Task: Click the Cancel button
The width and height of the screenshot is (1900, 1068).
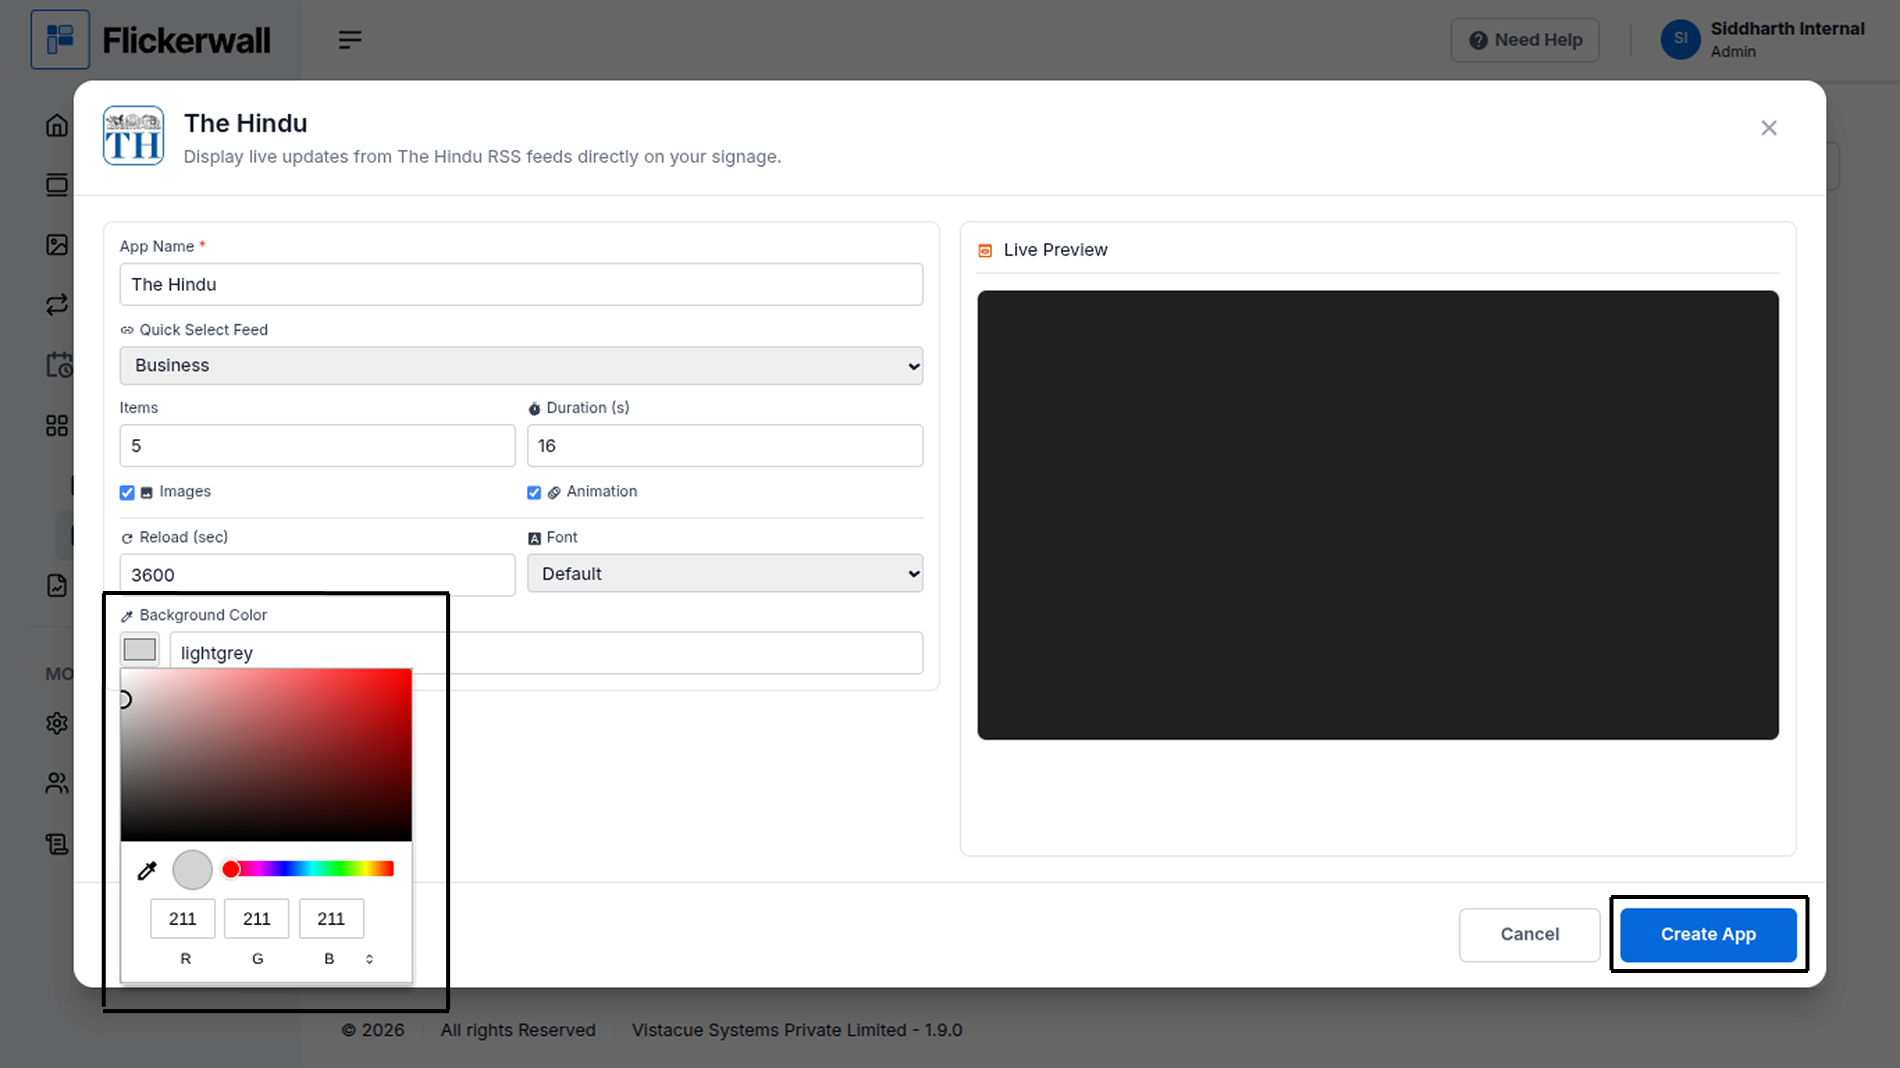Action: 1529,934
